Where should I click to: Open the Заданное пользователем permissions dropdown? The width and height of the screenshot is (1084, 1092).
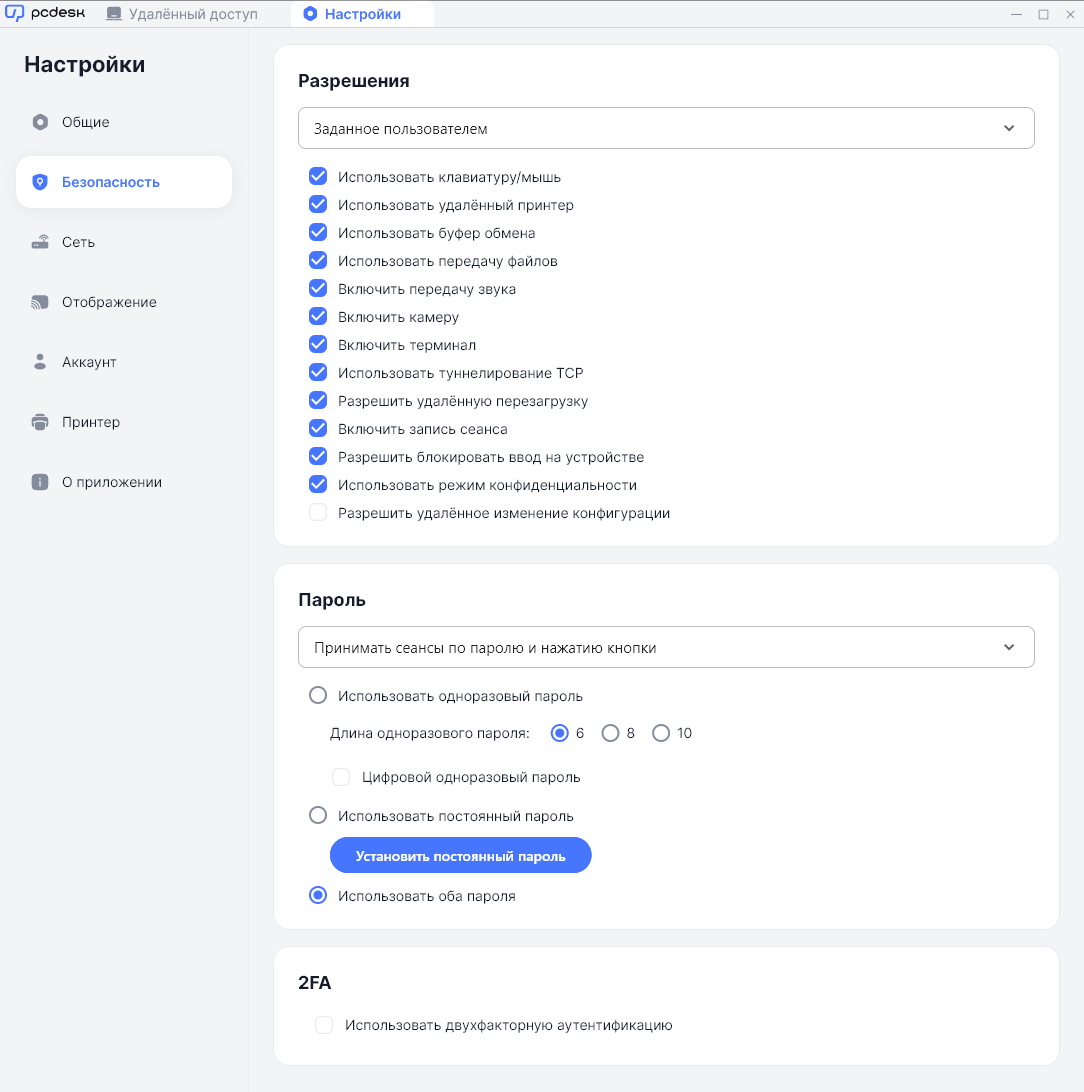pyautogui.click(x=666, y=128)
